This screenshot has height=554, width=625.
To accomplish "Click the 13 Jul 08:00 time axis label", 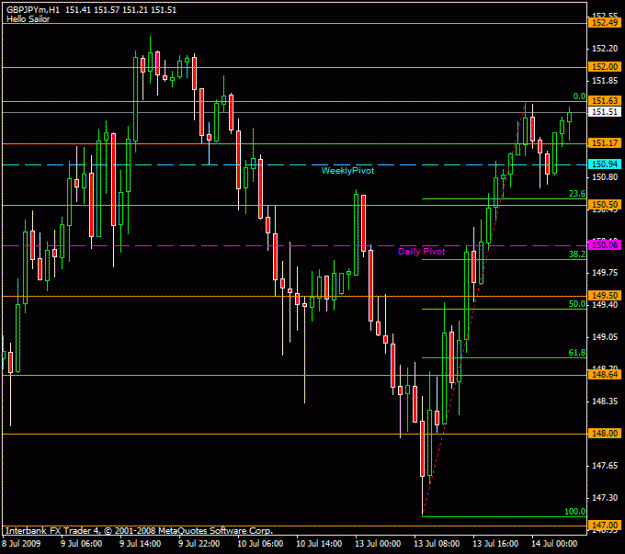I will pos(437,544).
